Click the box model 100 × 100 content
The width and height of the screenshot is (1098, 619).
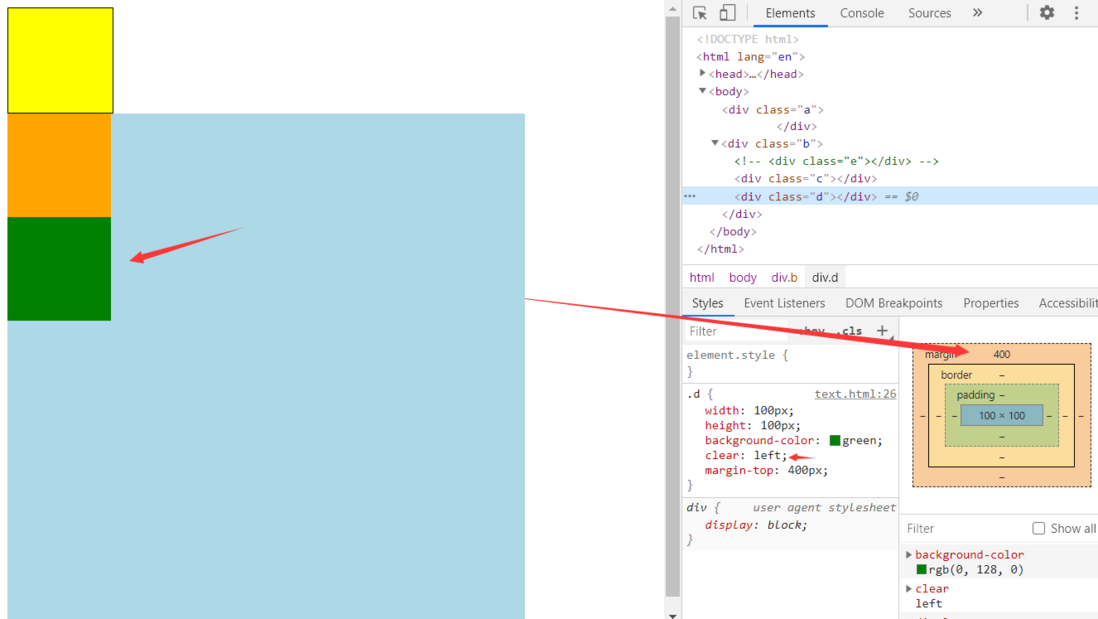[1001, 415]
